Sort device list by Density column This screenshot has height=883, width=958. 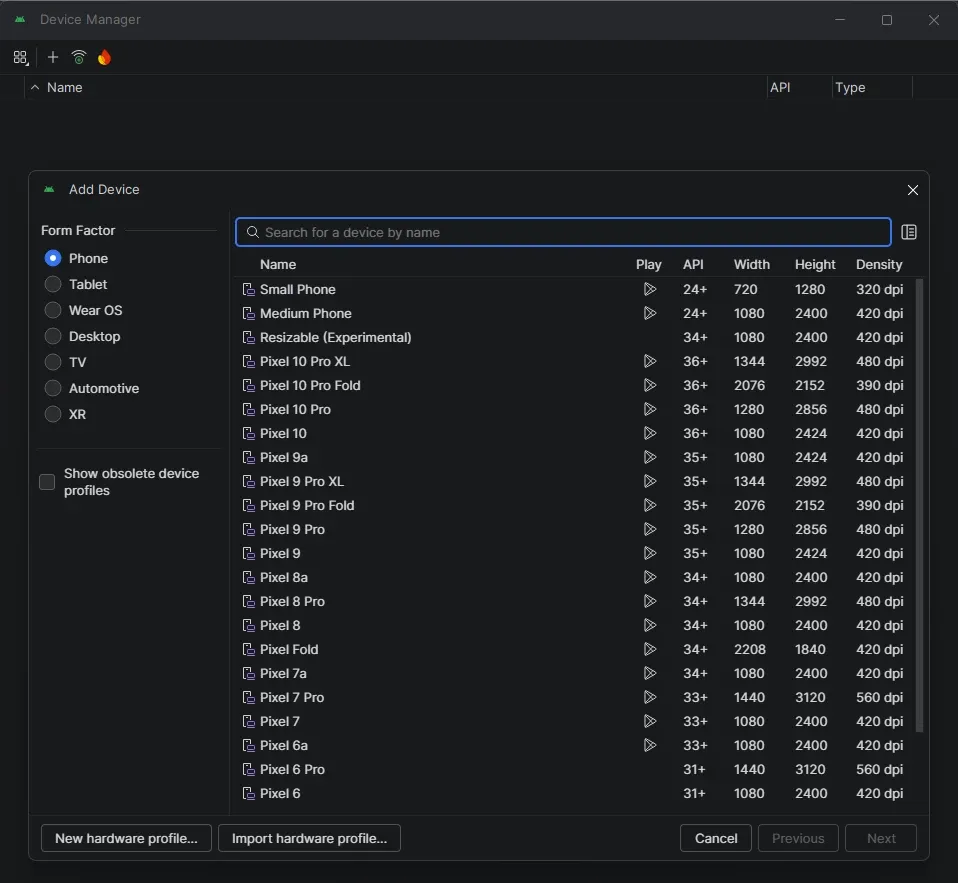pos(879,265)
